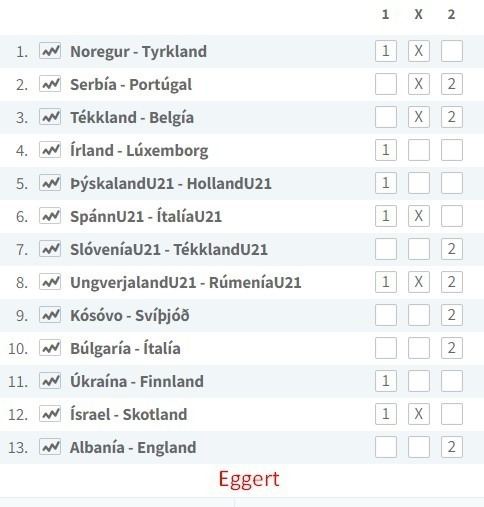Toggle the 2 box for SlóveníaU21 - TékklandU21
Viewport: 484px width, 507px height.
452,249
